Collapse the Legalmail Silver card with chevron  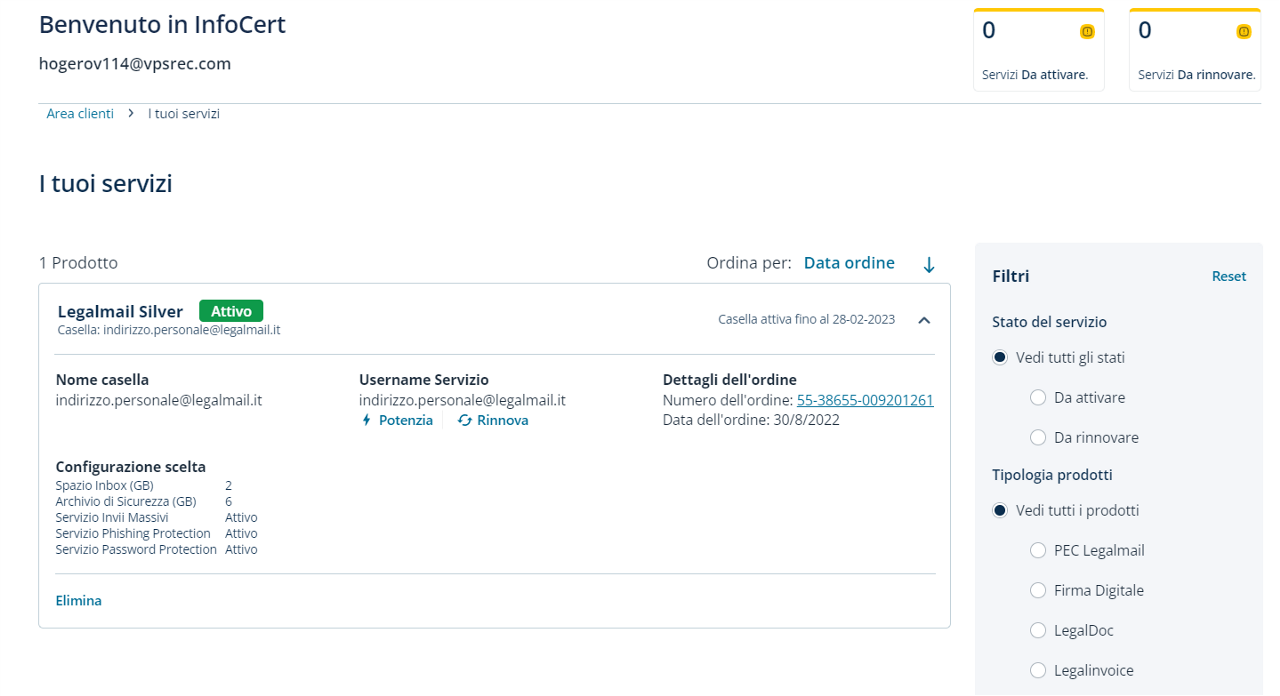click(924, 320)
